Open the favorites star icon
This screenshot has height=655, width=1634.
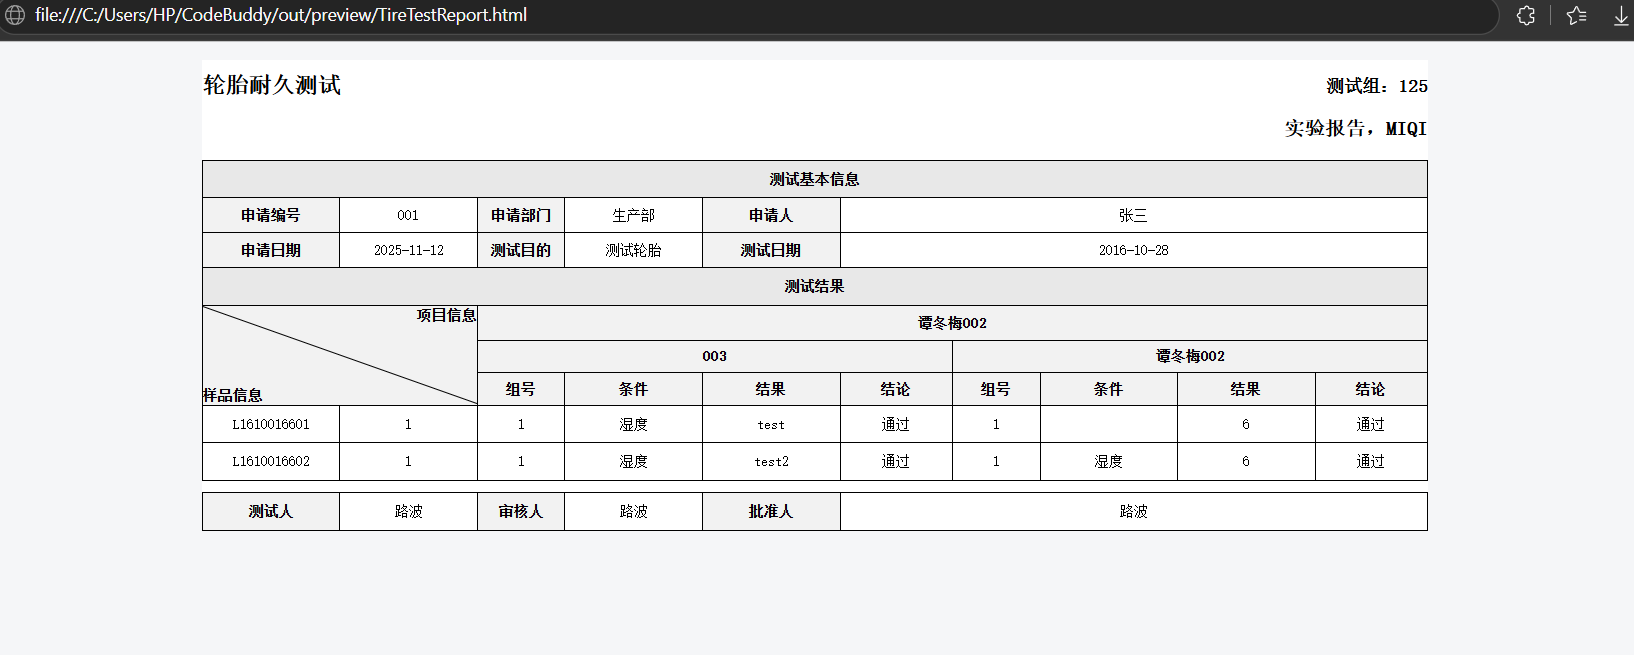click(x=1577, y=15)
